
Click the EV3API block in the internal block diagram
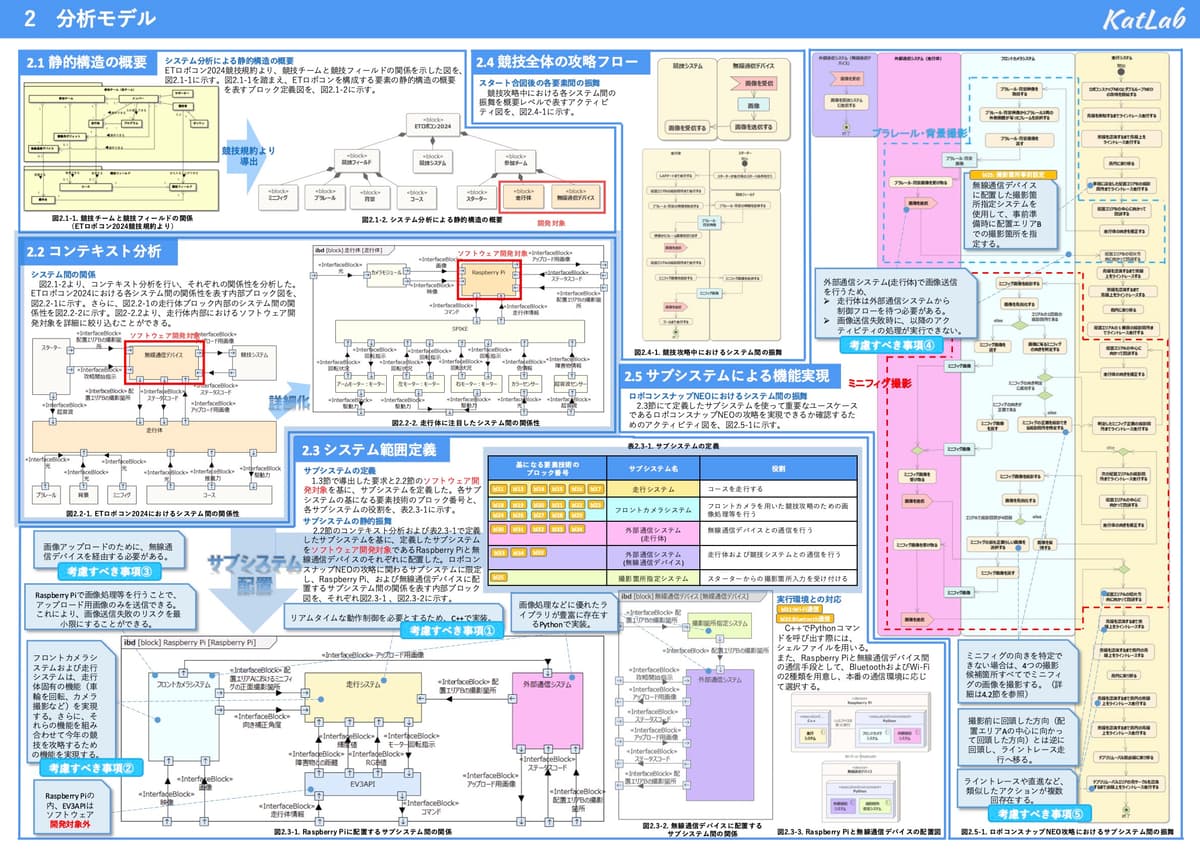click(362, 783)
